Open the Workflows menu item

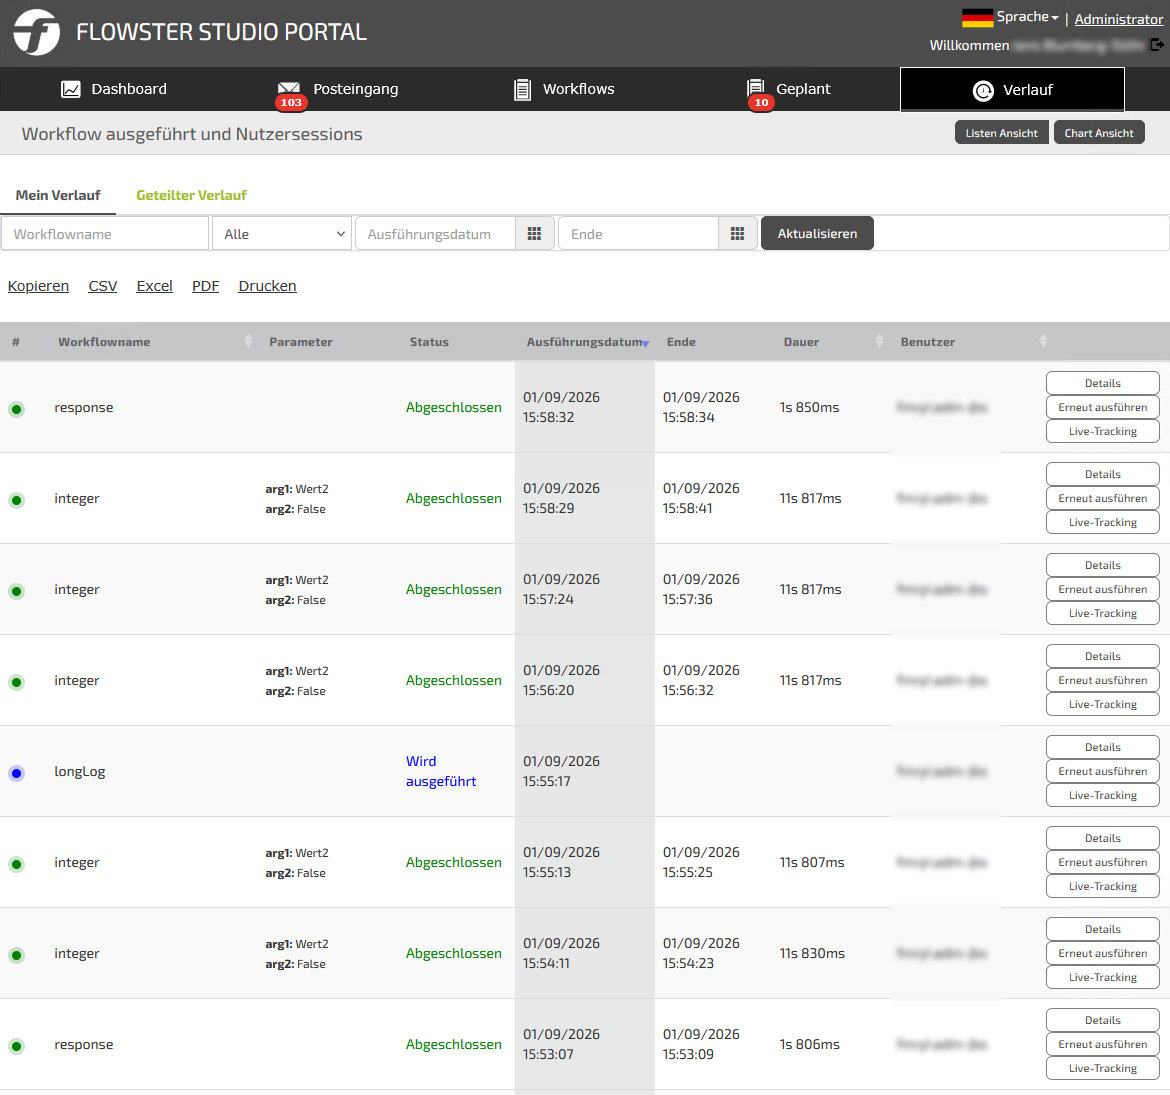(x=565, y=90)
